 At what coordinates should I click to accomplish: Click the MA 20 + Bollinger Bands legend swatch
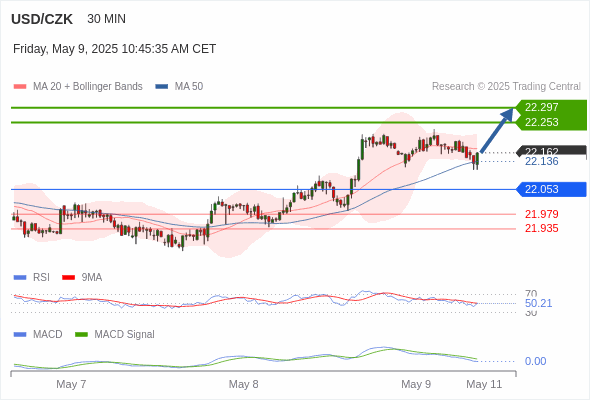20,87
